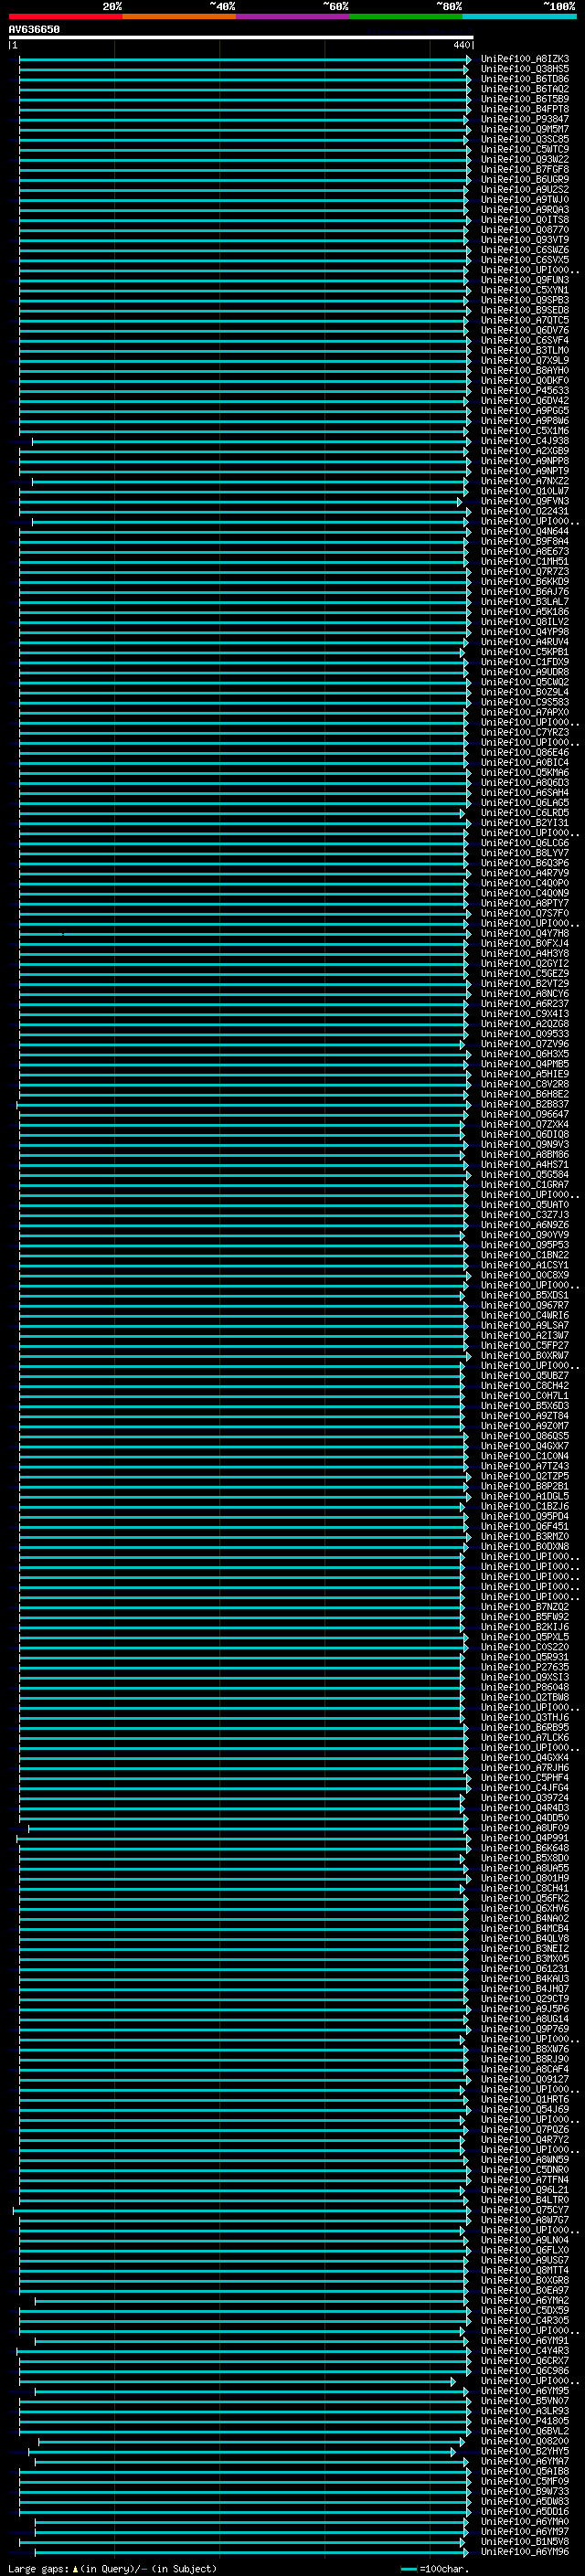The width and height of the screenshot is (585, 2576).
Task: Select the UniRef100_B5XDS1 label
Action: (x=524, y=1295)
